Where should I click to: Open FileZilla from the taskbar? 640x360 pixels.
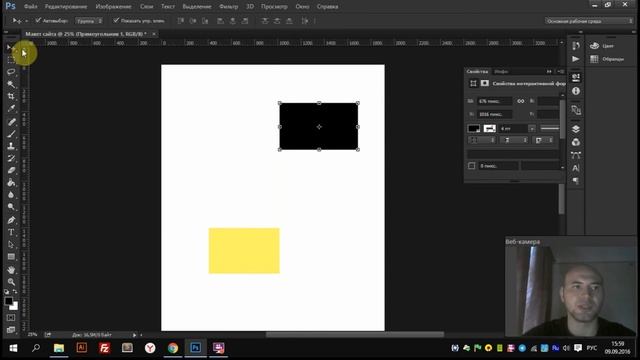tap(104, 348)
